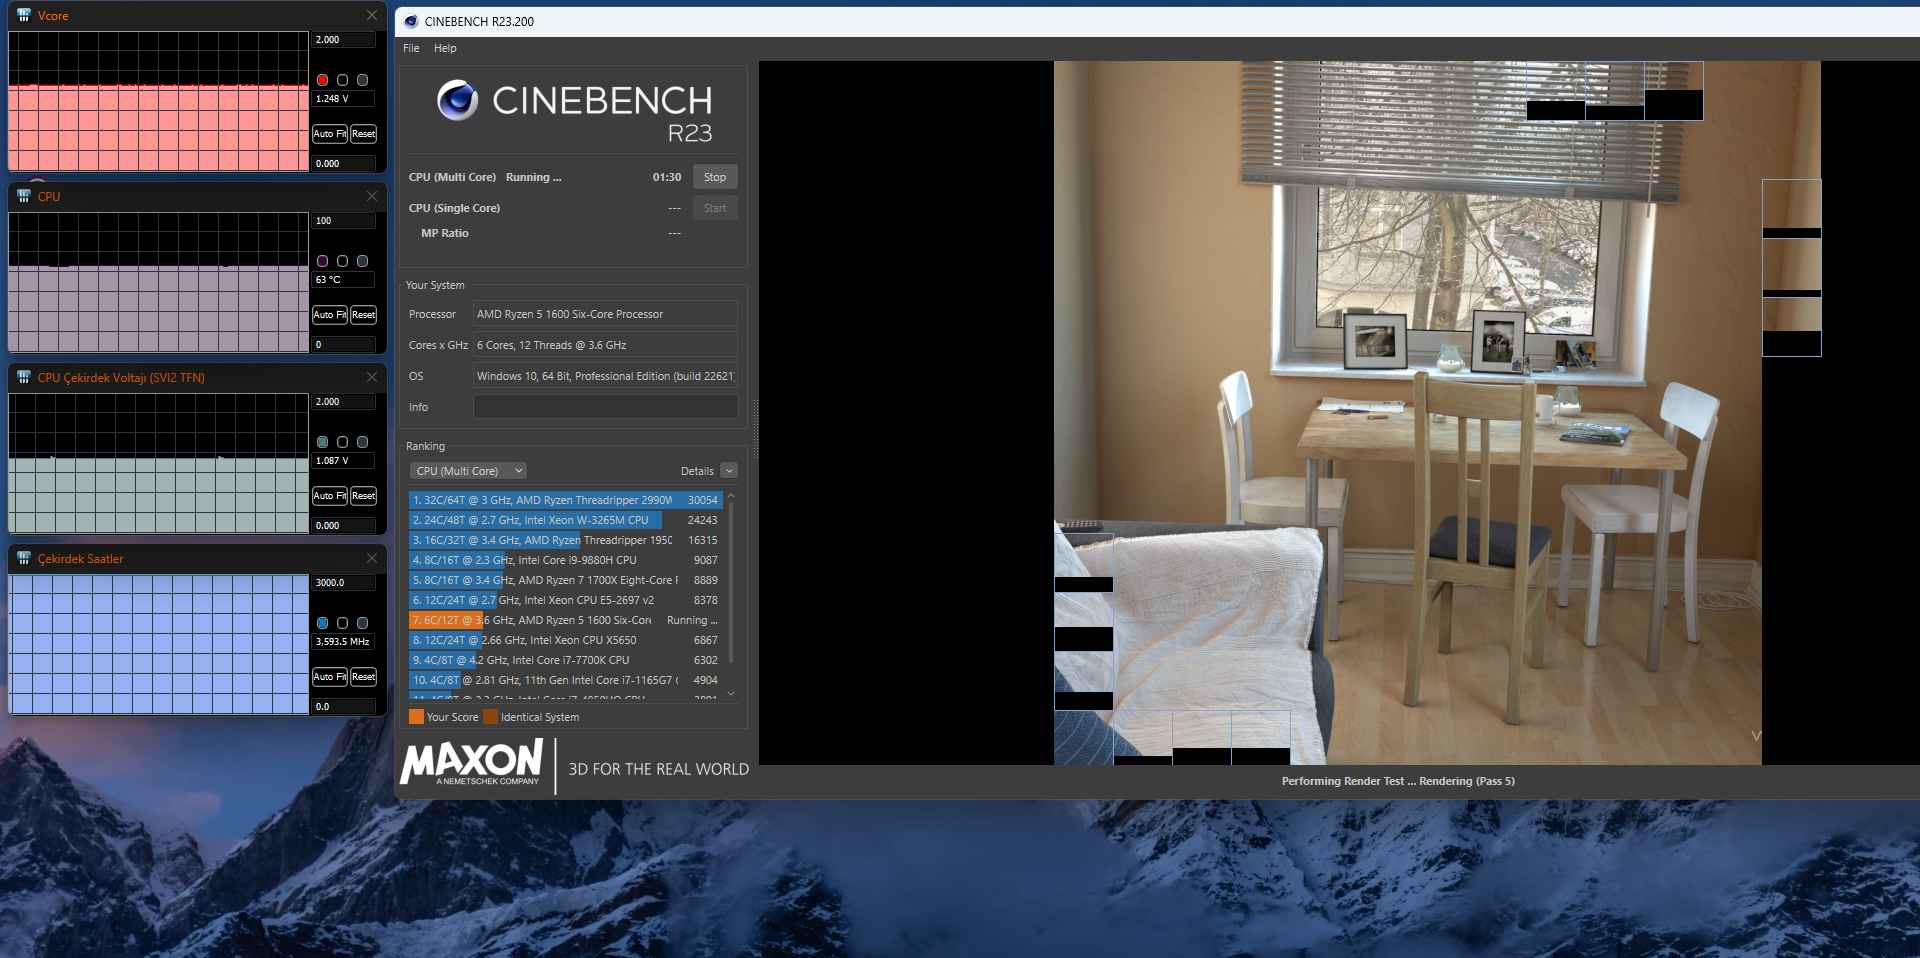This screenshot has height=958, width=1920.
Task: Click the brown Identical System legend square
Action: 490,717
